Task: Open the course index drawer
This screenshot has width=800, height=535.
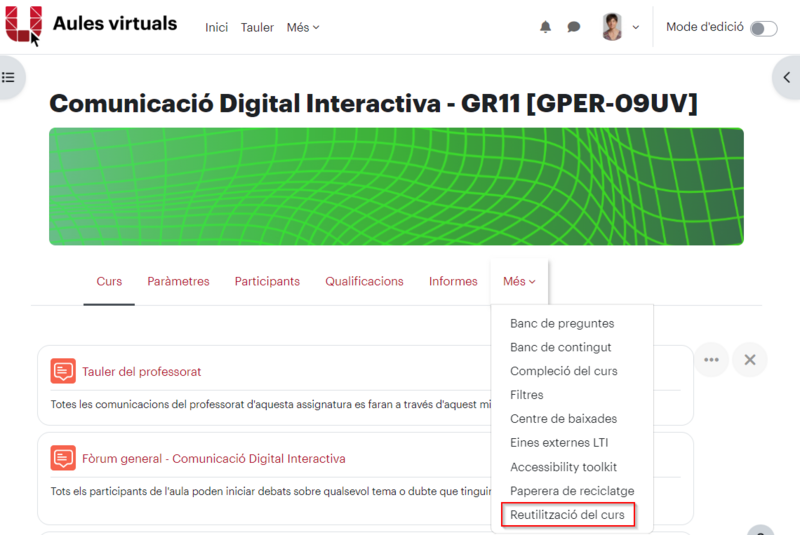Action: click(8, 78)
